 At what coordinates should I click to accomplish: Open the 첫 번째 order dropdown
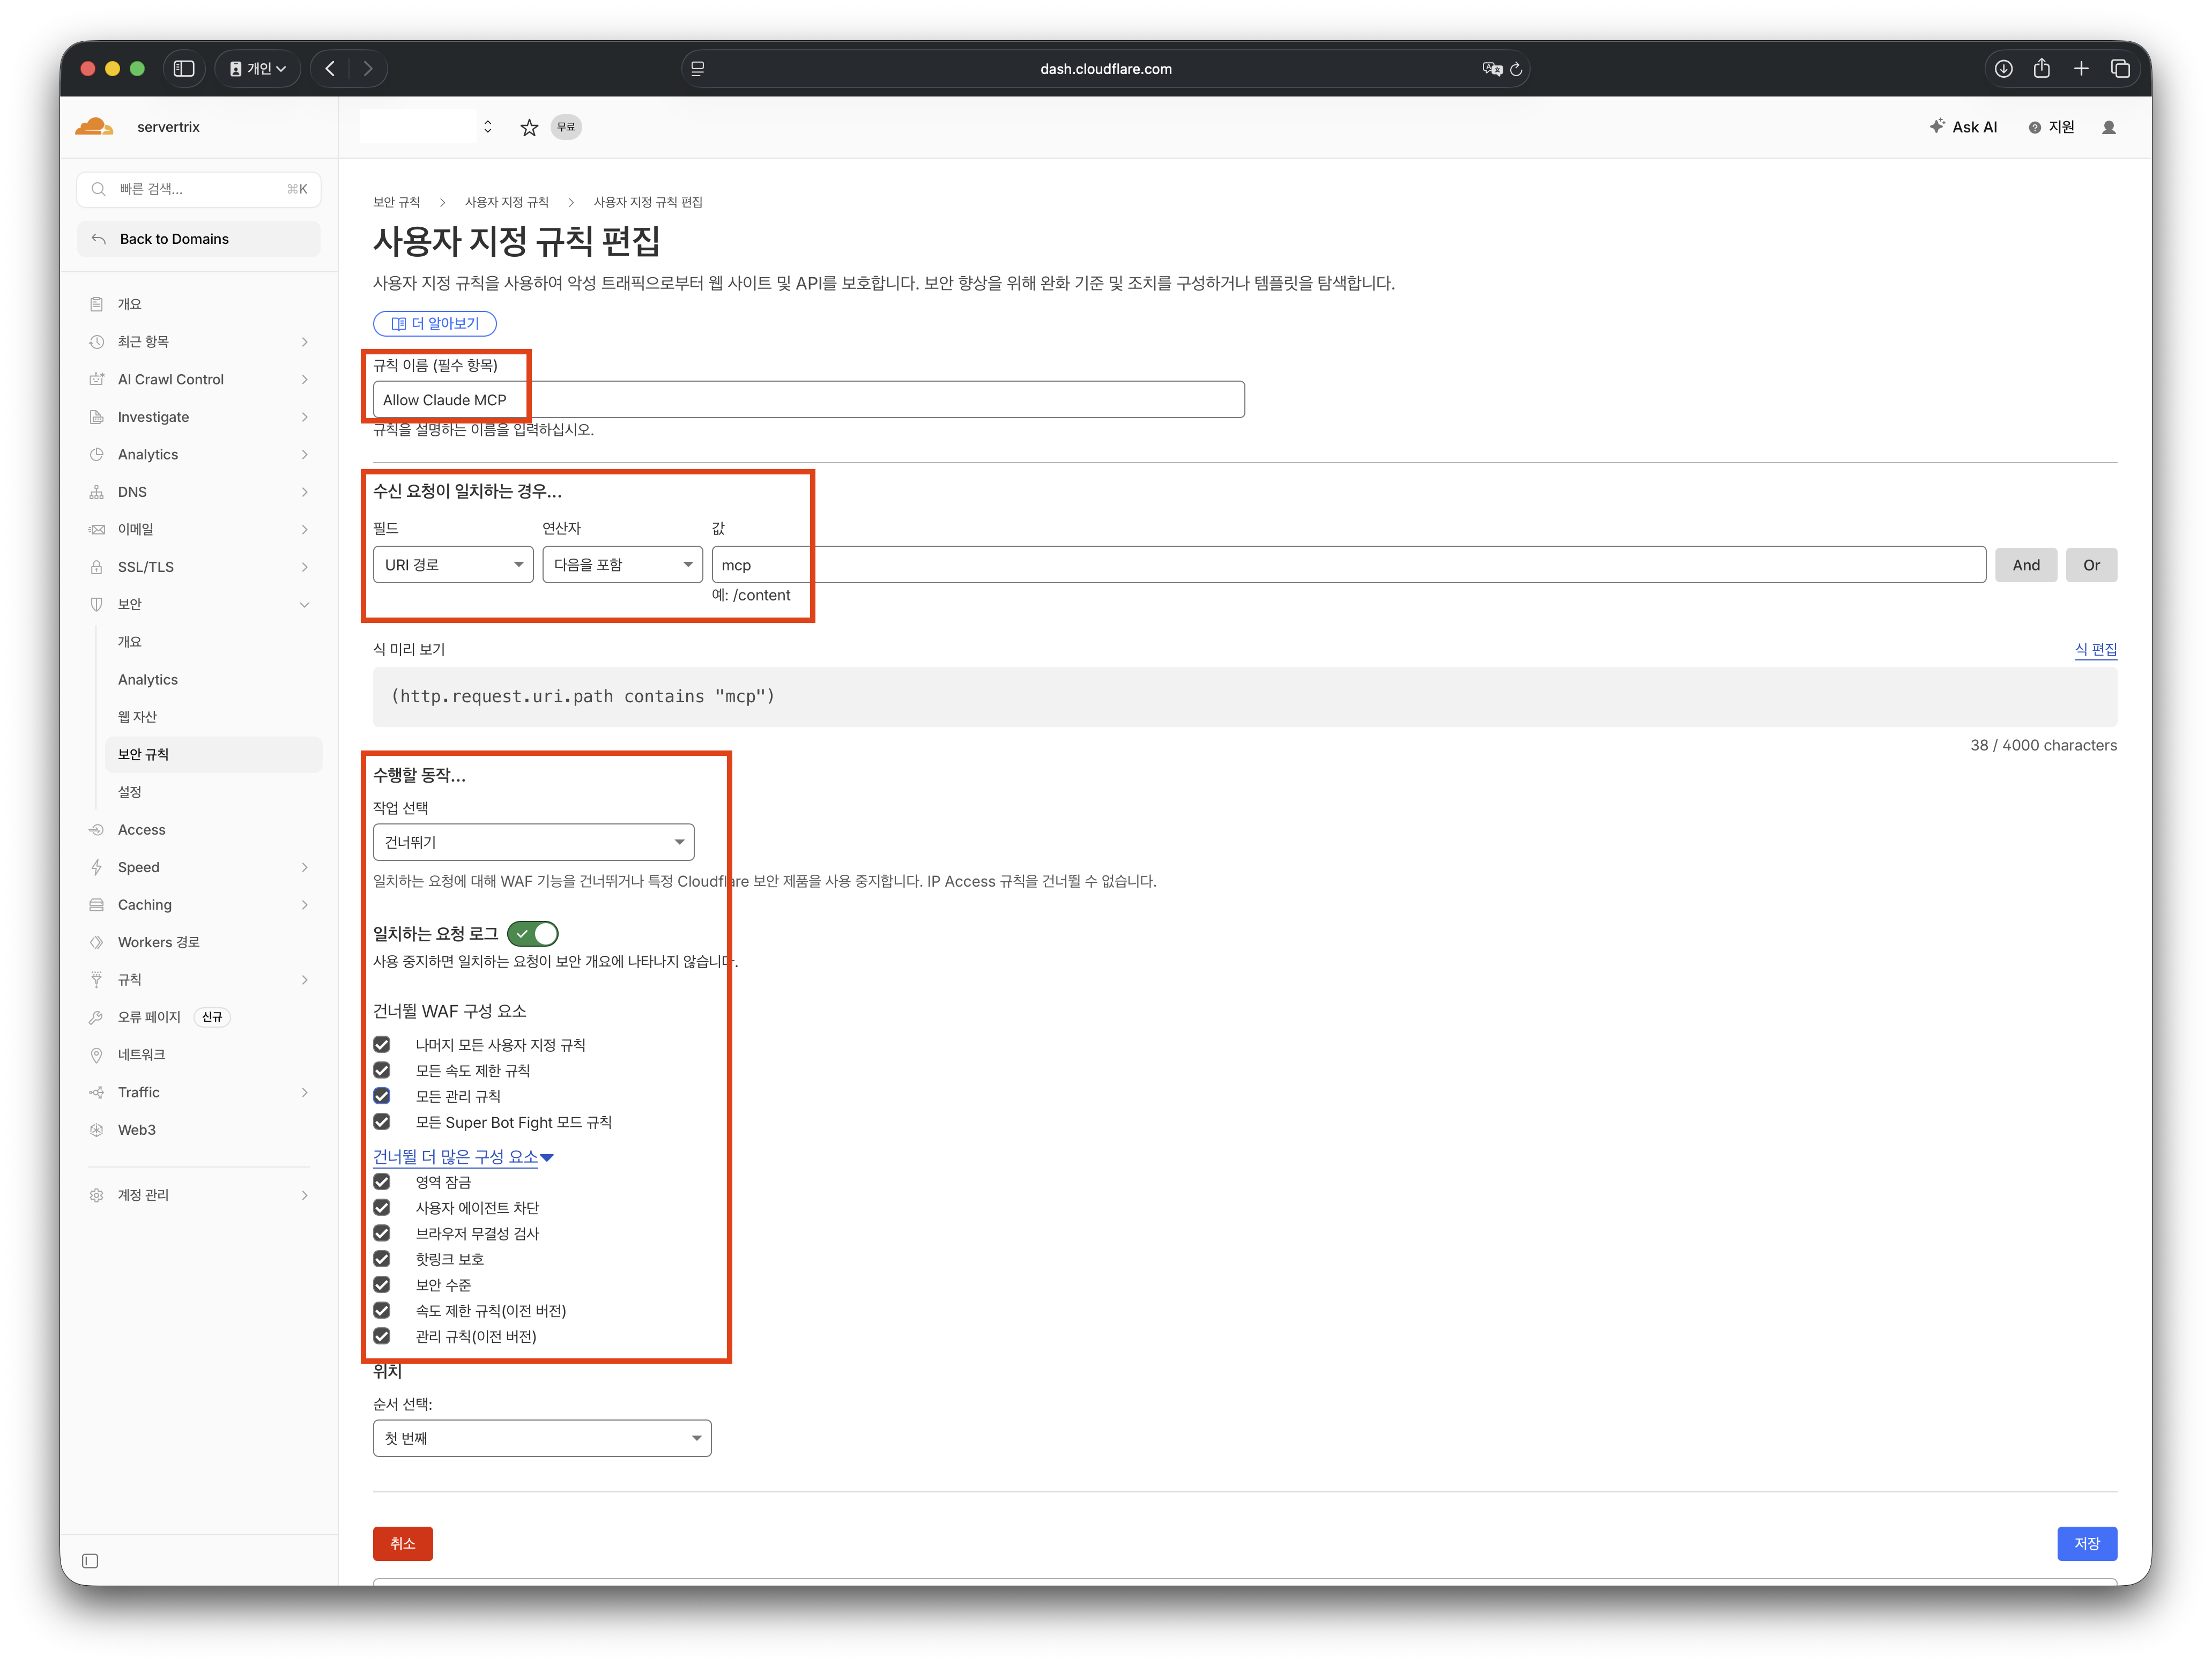click(542, 1438)
